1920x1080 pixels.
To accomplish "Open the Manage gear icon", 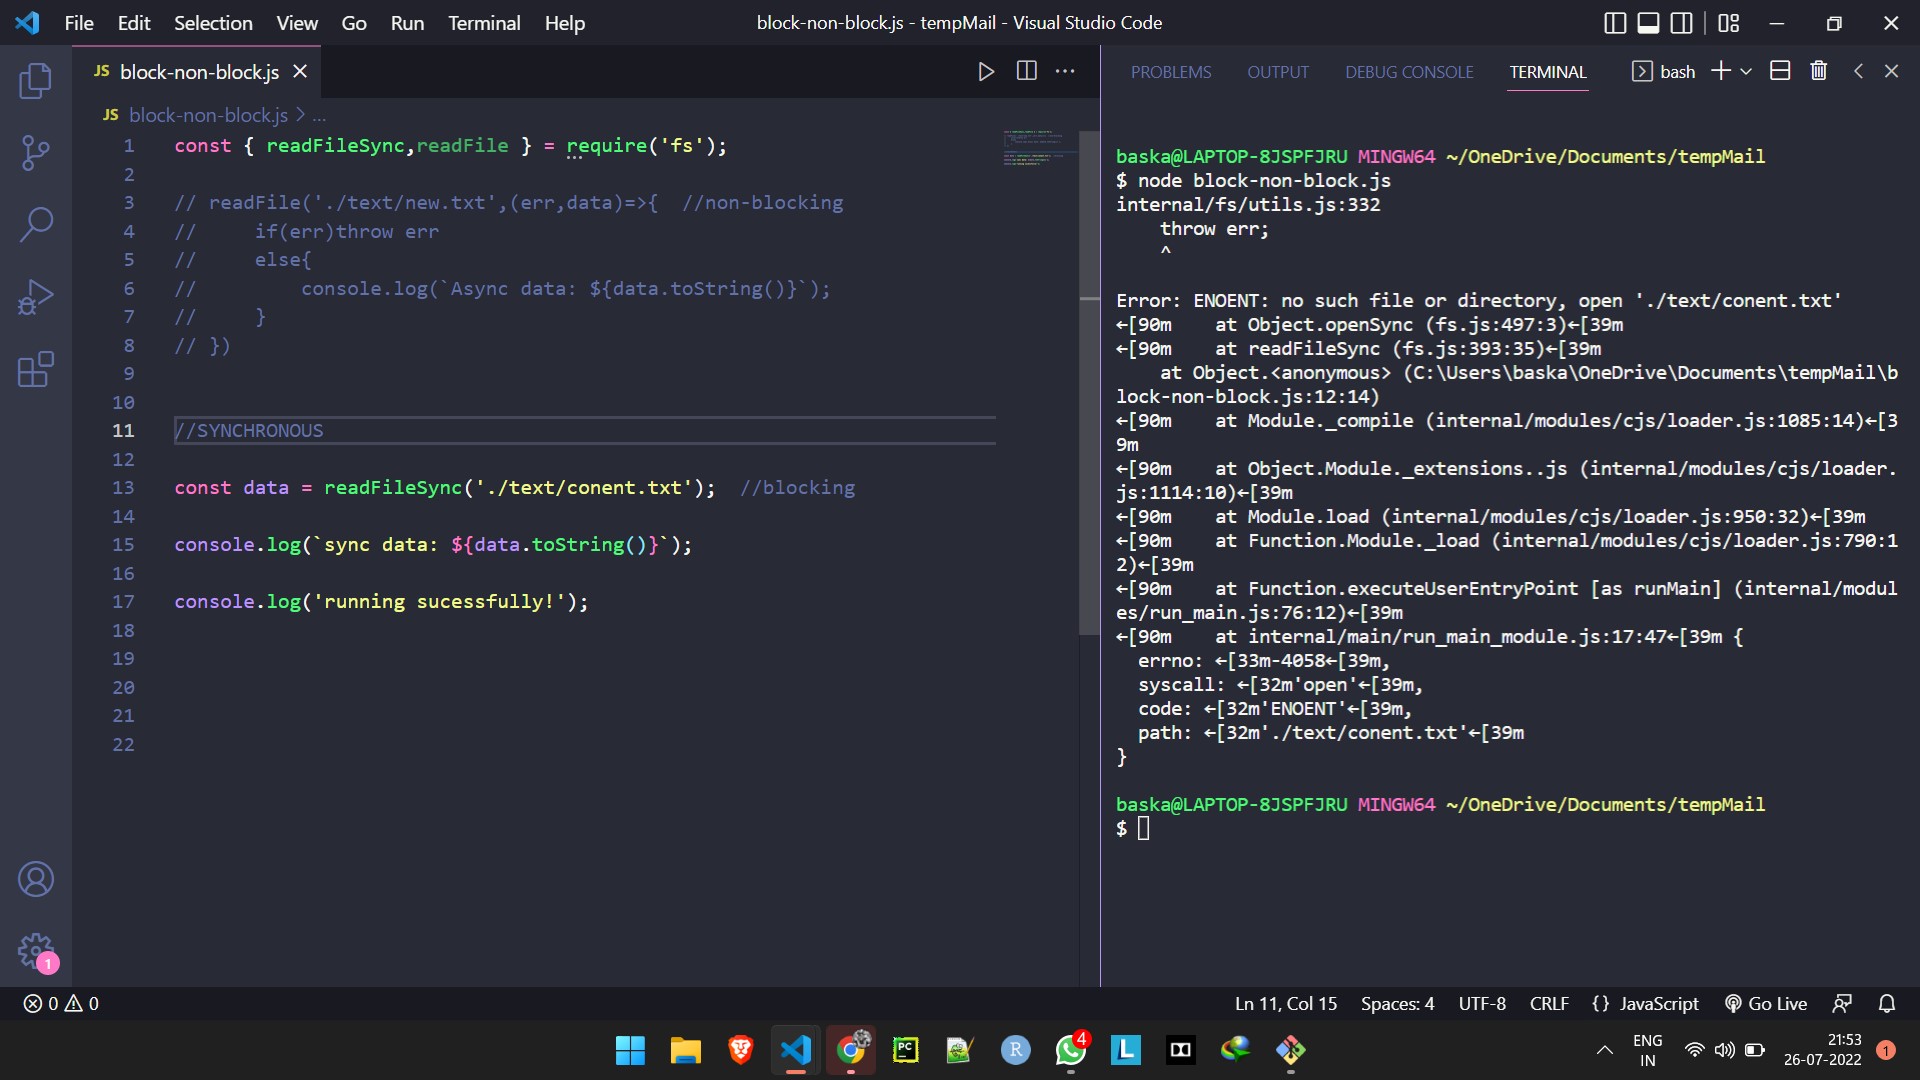I will click(x=36, y=952).
